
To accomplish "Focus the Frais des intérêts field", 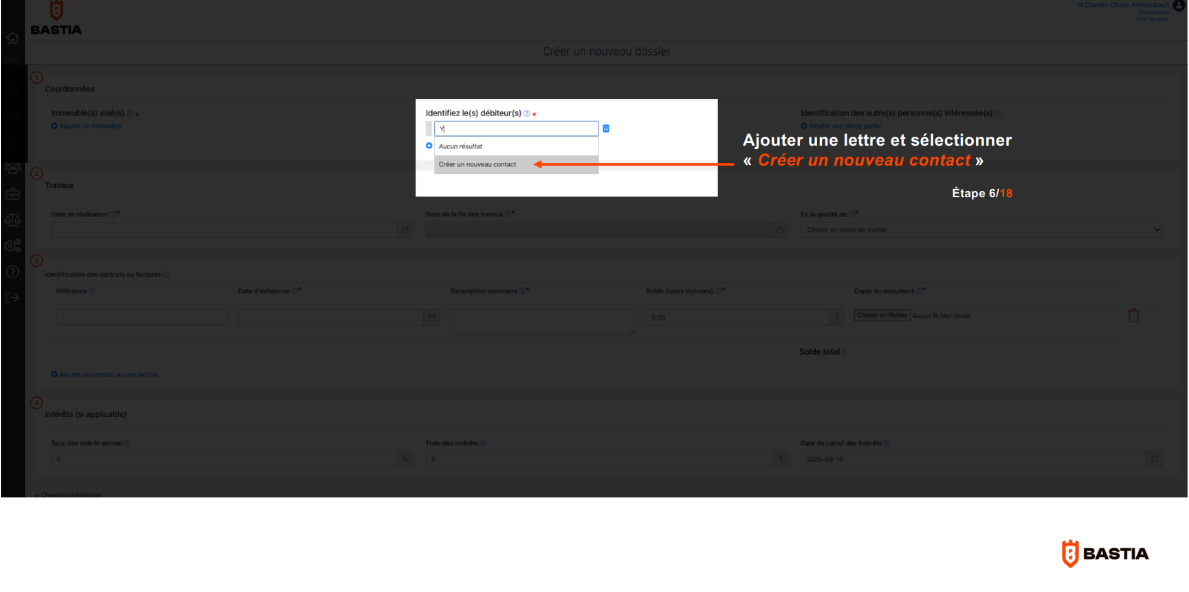I will (599, 459).
